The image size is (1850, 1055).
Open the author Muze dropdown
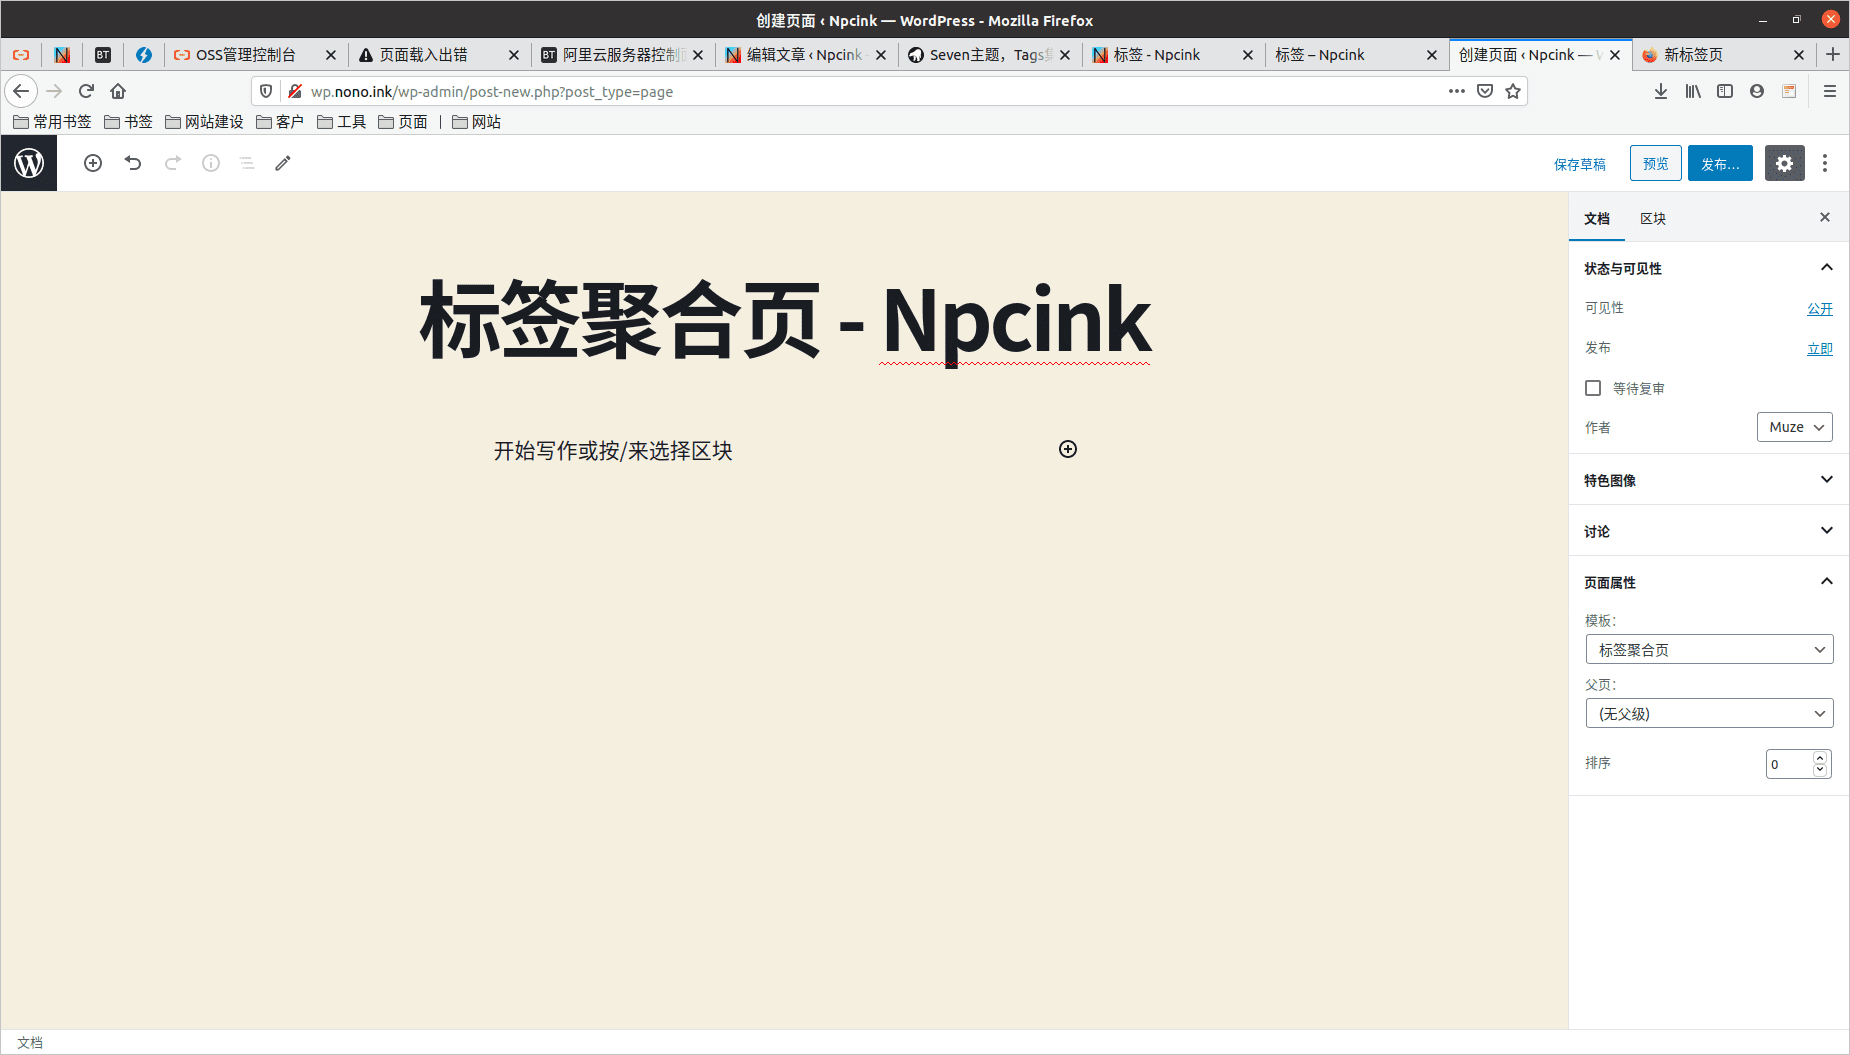click(x=1794, y=427)
